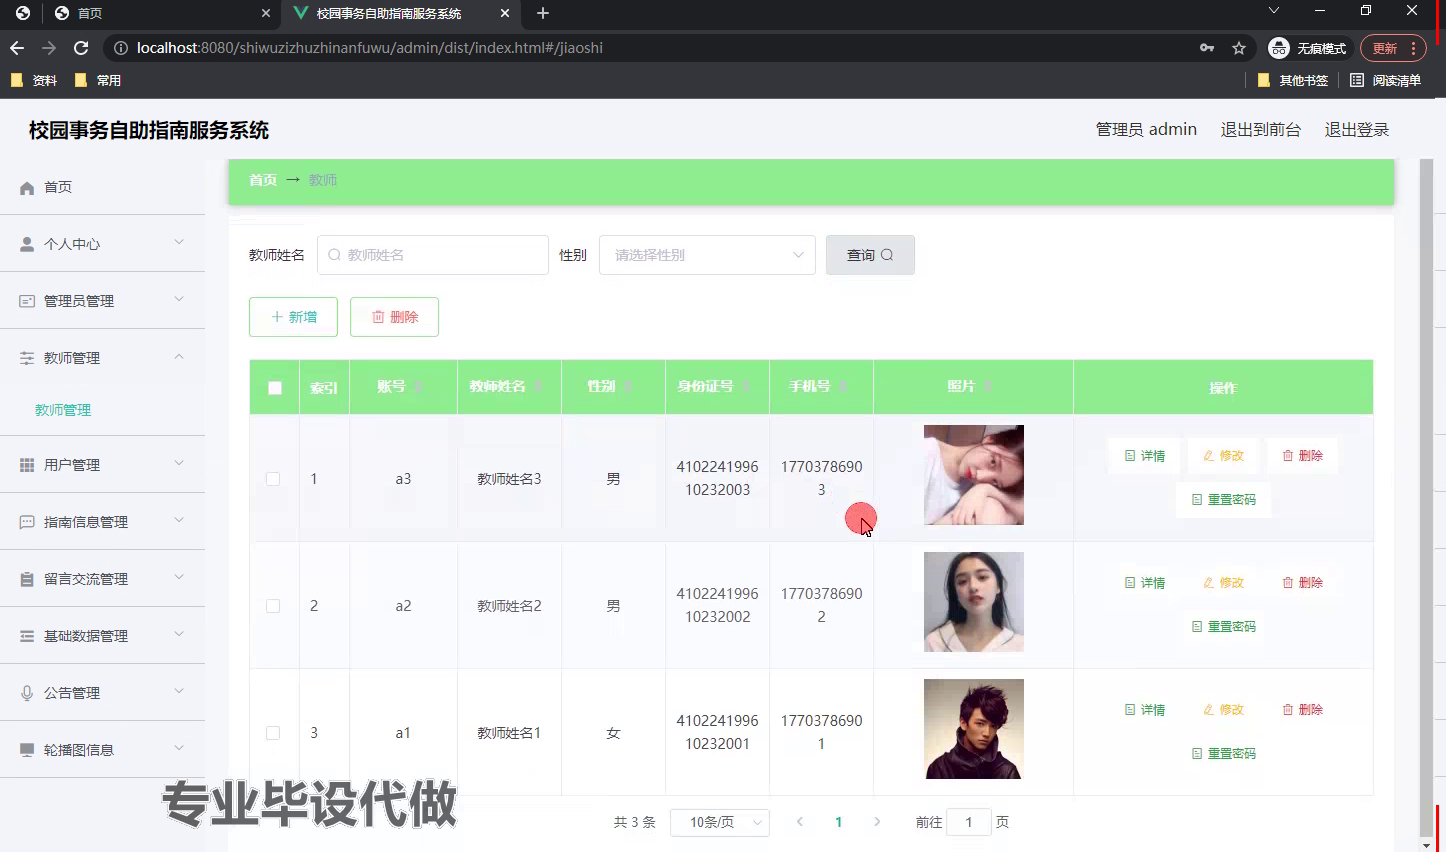
Task: Click the person icon for 个人中心
Action: tap(27, 244)
